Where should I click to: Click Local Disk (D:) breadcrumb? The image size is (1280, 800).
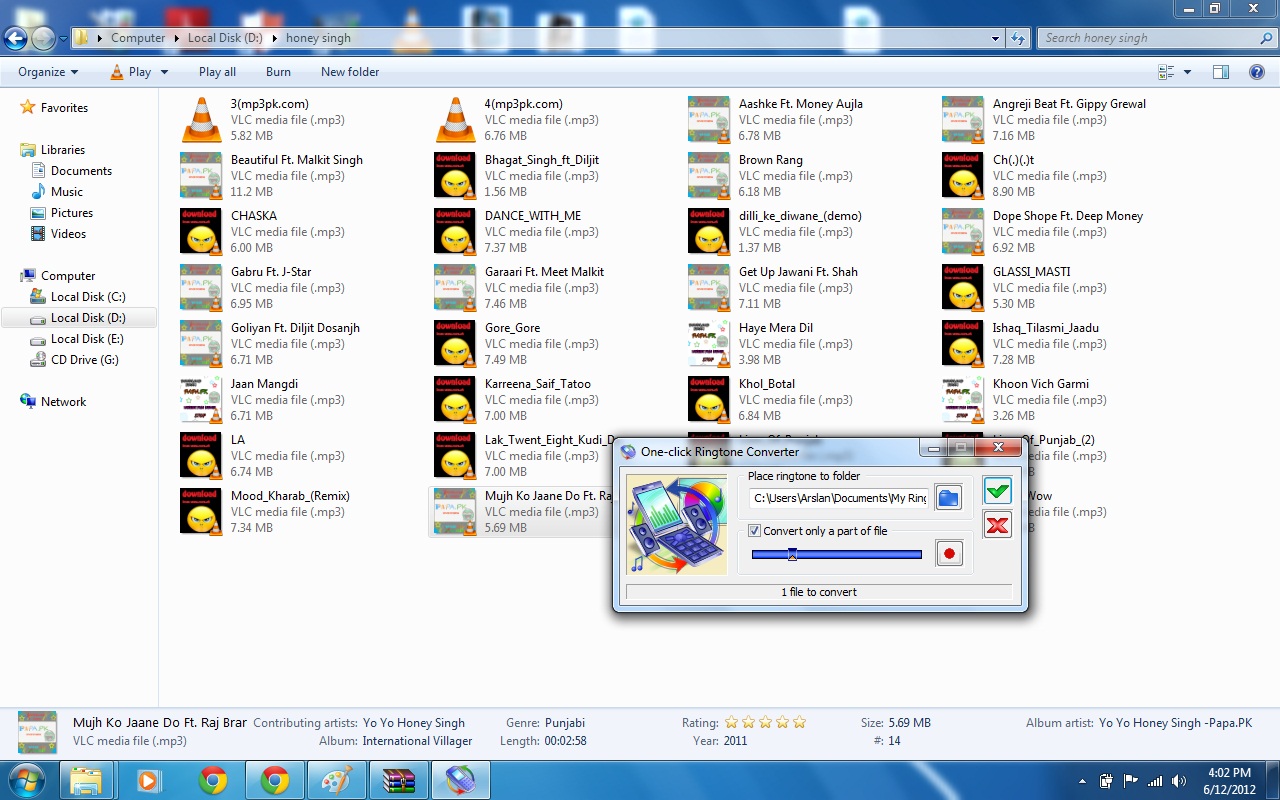(x=225, y=38)
